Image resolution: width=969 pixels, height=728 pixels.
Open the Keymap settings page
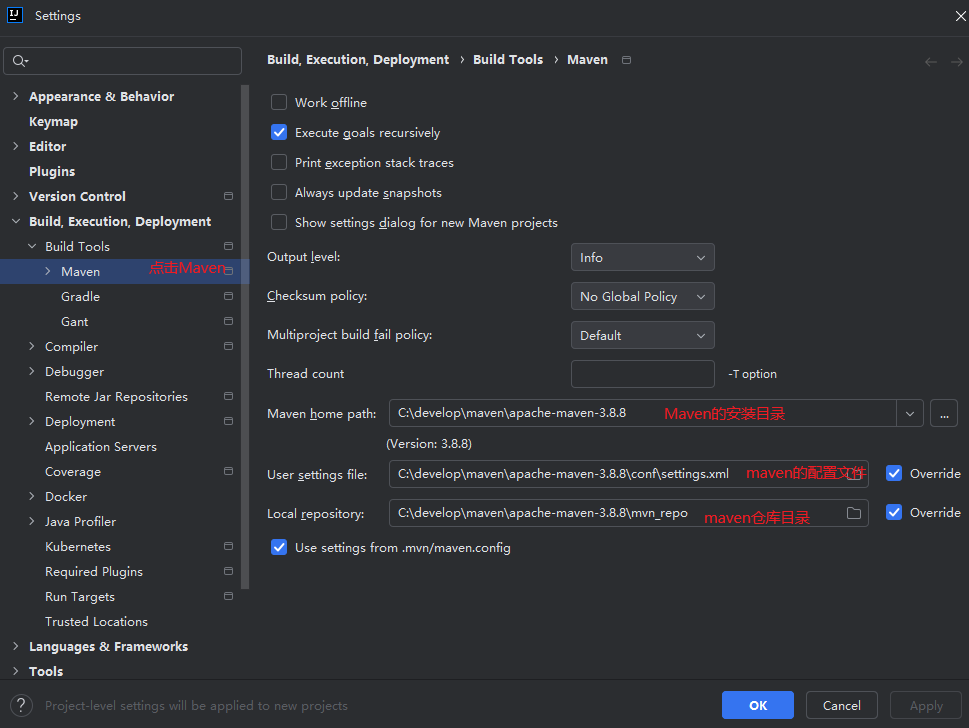click(x=53, y=122)
